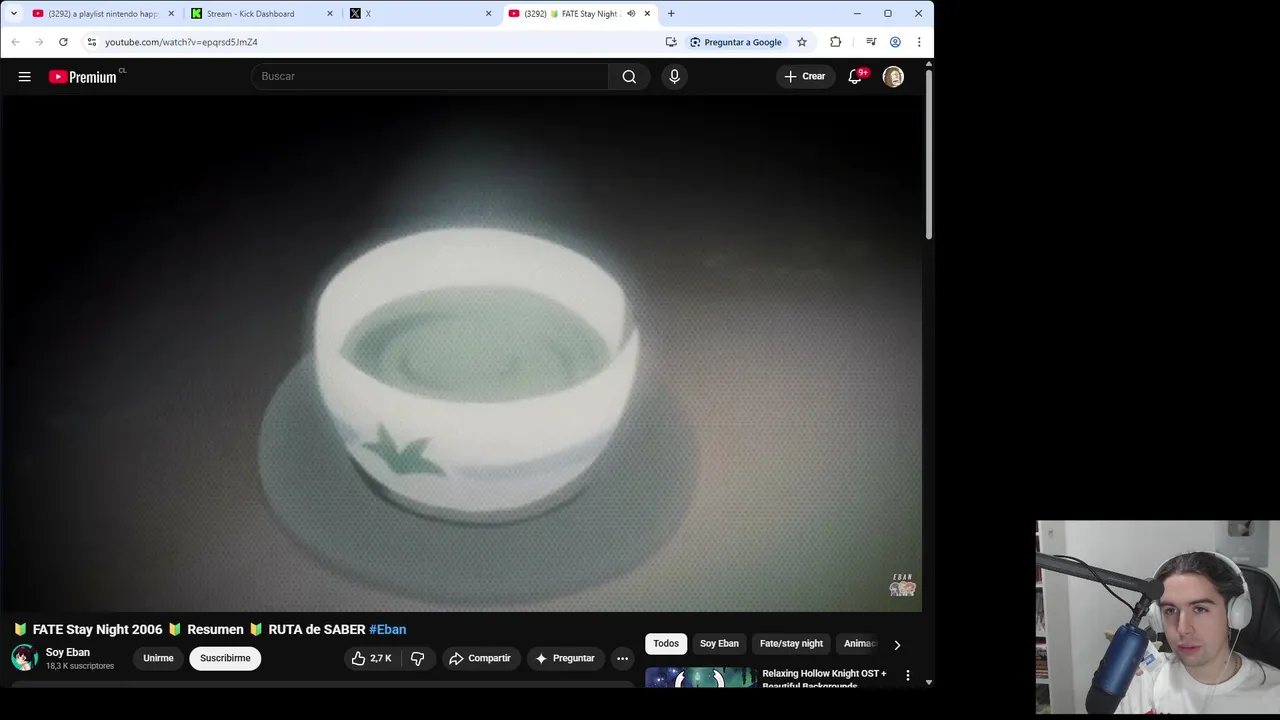Open the Chrome three-dot menu
The height and width of the screenshot is (720, 1280).
click(919, 42)
